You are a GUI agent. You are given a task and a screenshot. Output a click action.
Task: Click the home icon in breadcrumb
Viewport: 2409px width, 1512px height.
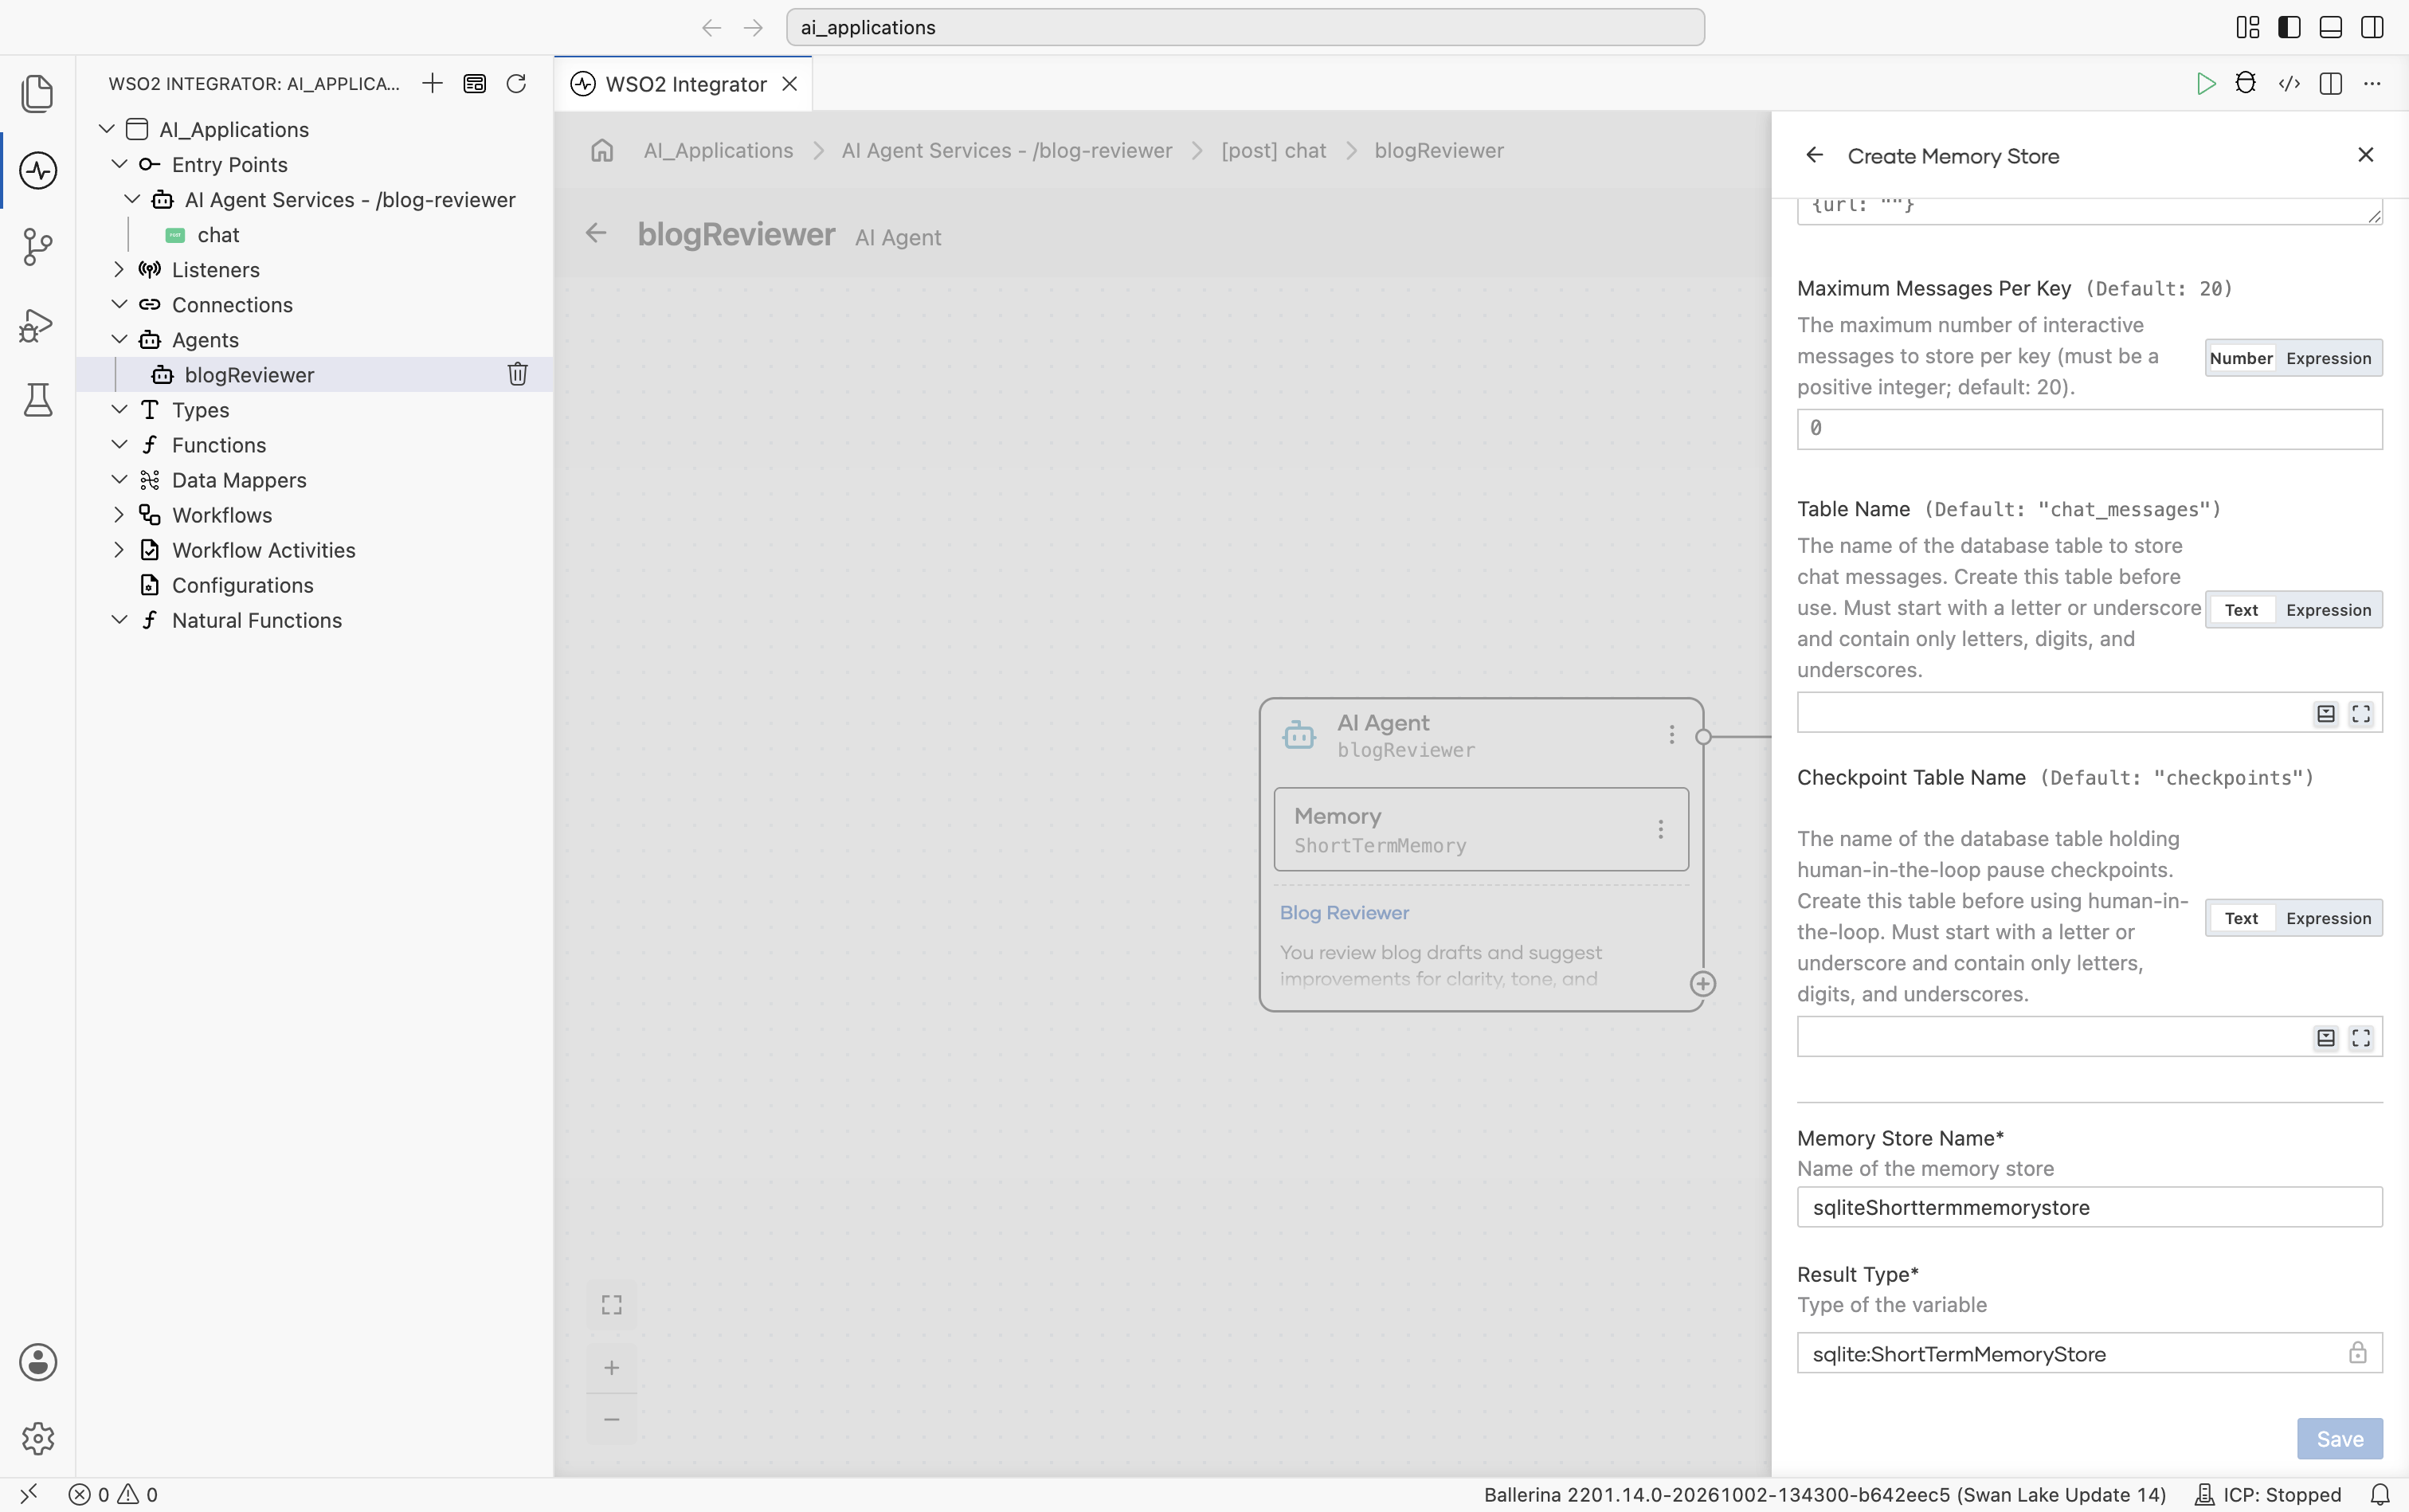(602, 150)
